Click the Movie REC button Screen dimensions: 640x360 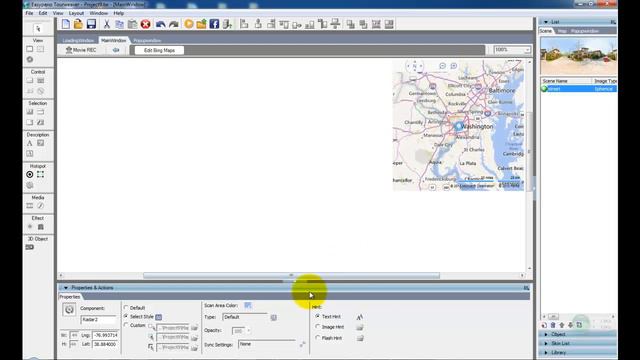pos(81,50)
